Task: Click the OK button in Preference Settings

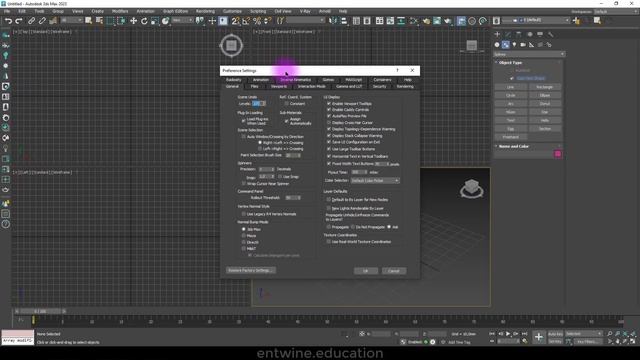Action: pyautogui.click(x=366, y=271)
